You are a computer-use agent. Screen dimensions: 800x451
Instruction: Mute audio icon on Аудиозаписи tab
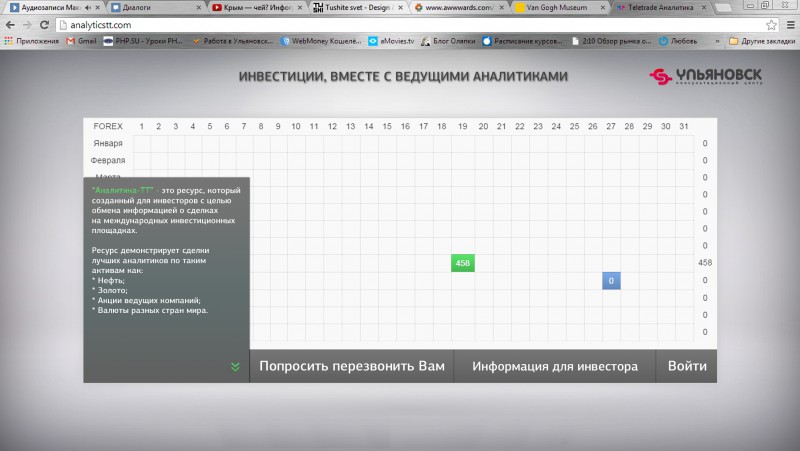tap(88, 8)
